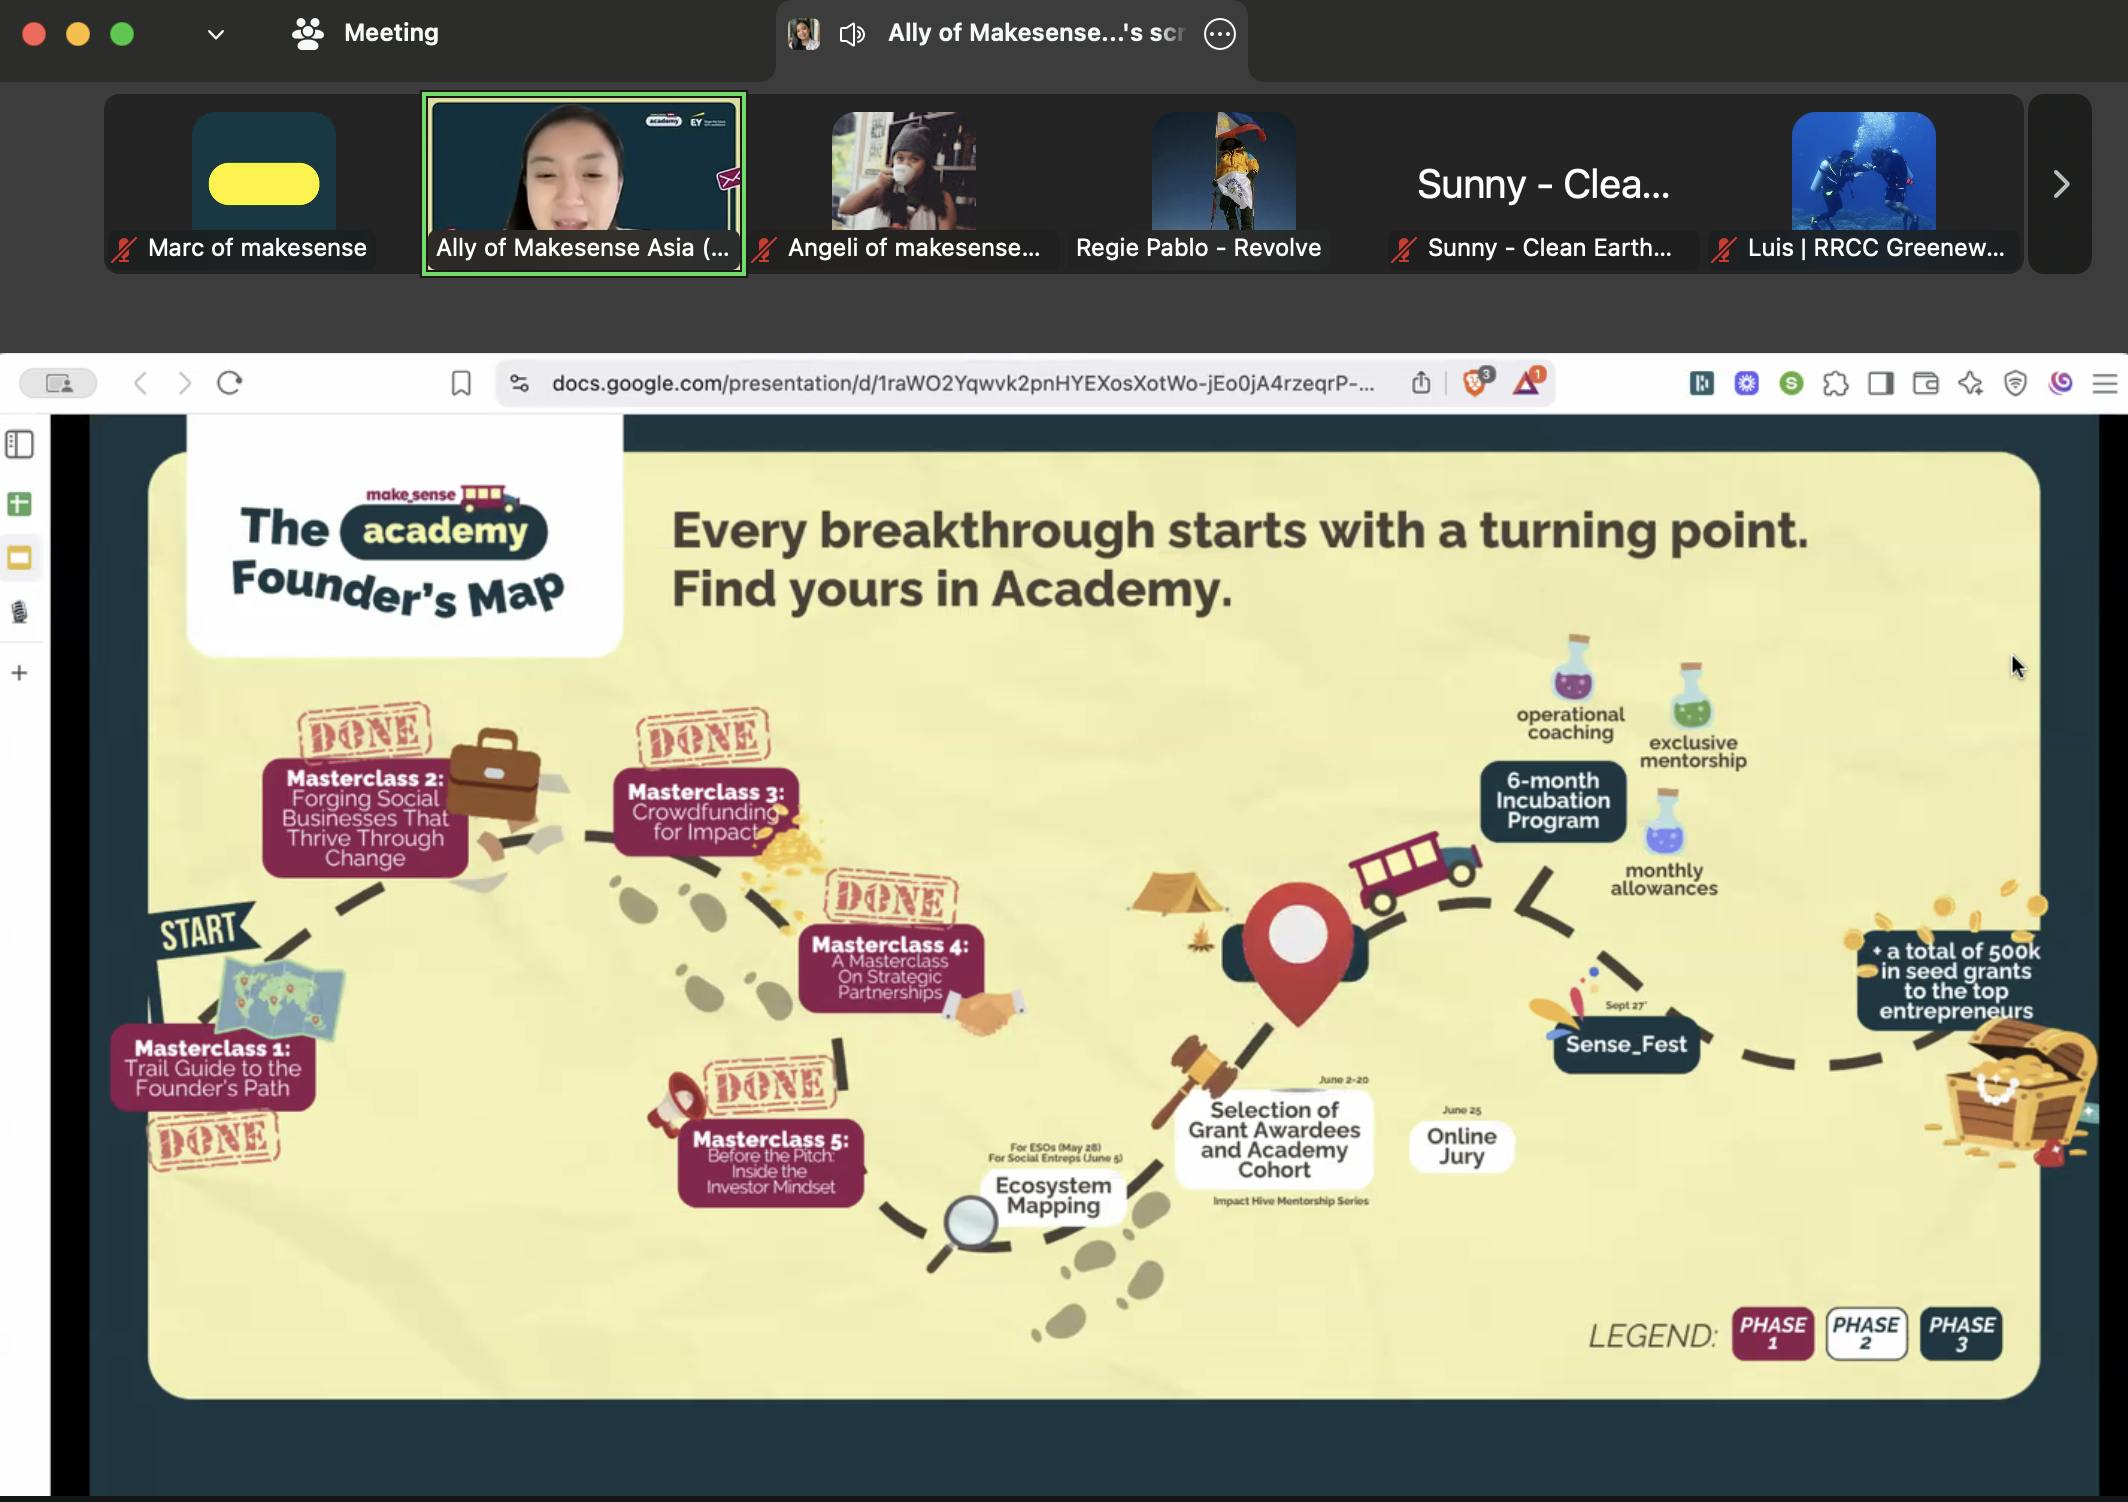The height and width of the screenshot is (1502, 2128).
Task: Reload the page with the refresh icon
Action: (x=229, y=383)
